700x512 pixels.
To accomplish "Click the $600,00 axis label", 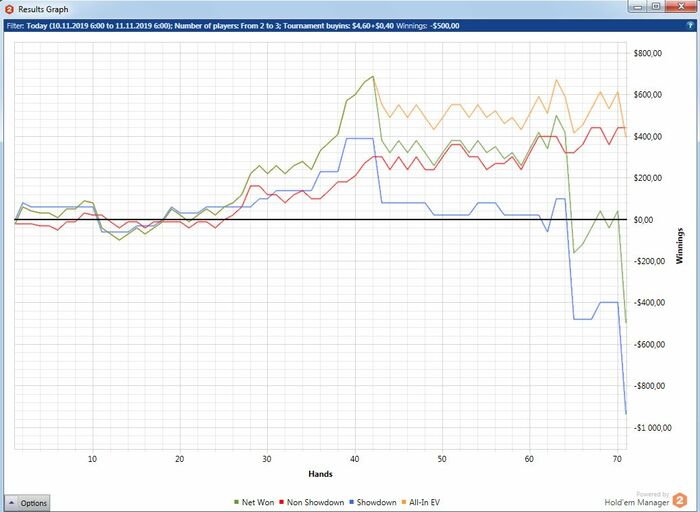I will (x=647, y=95).
